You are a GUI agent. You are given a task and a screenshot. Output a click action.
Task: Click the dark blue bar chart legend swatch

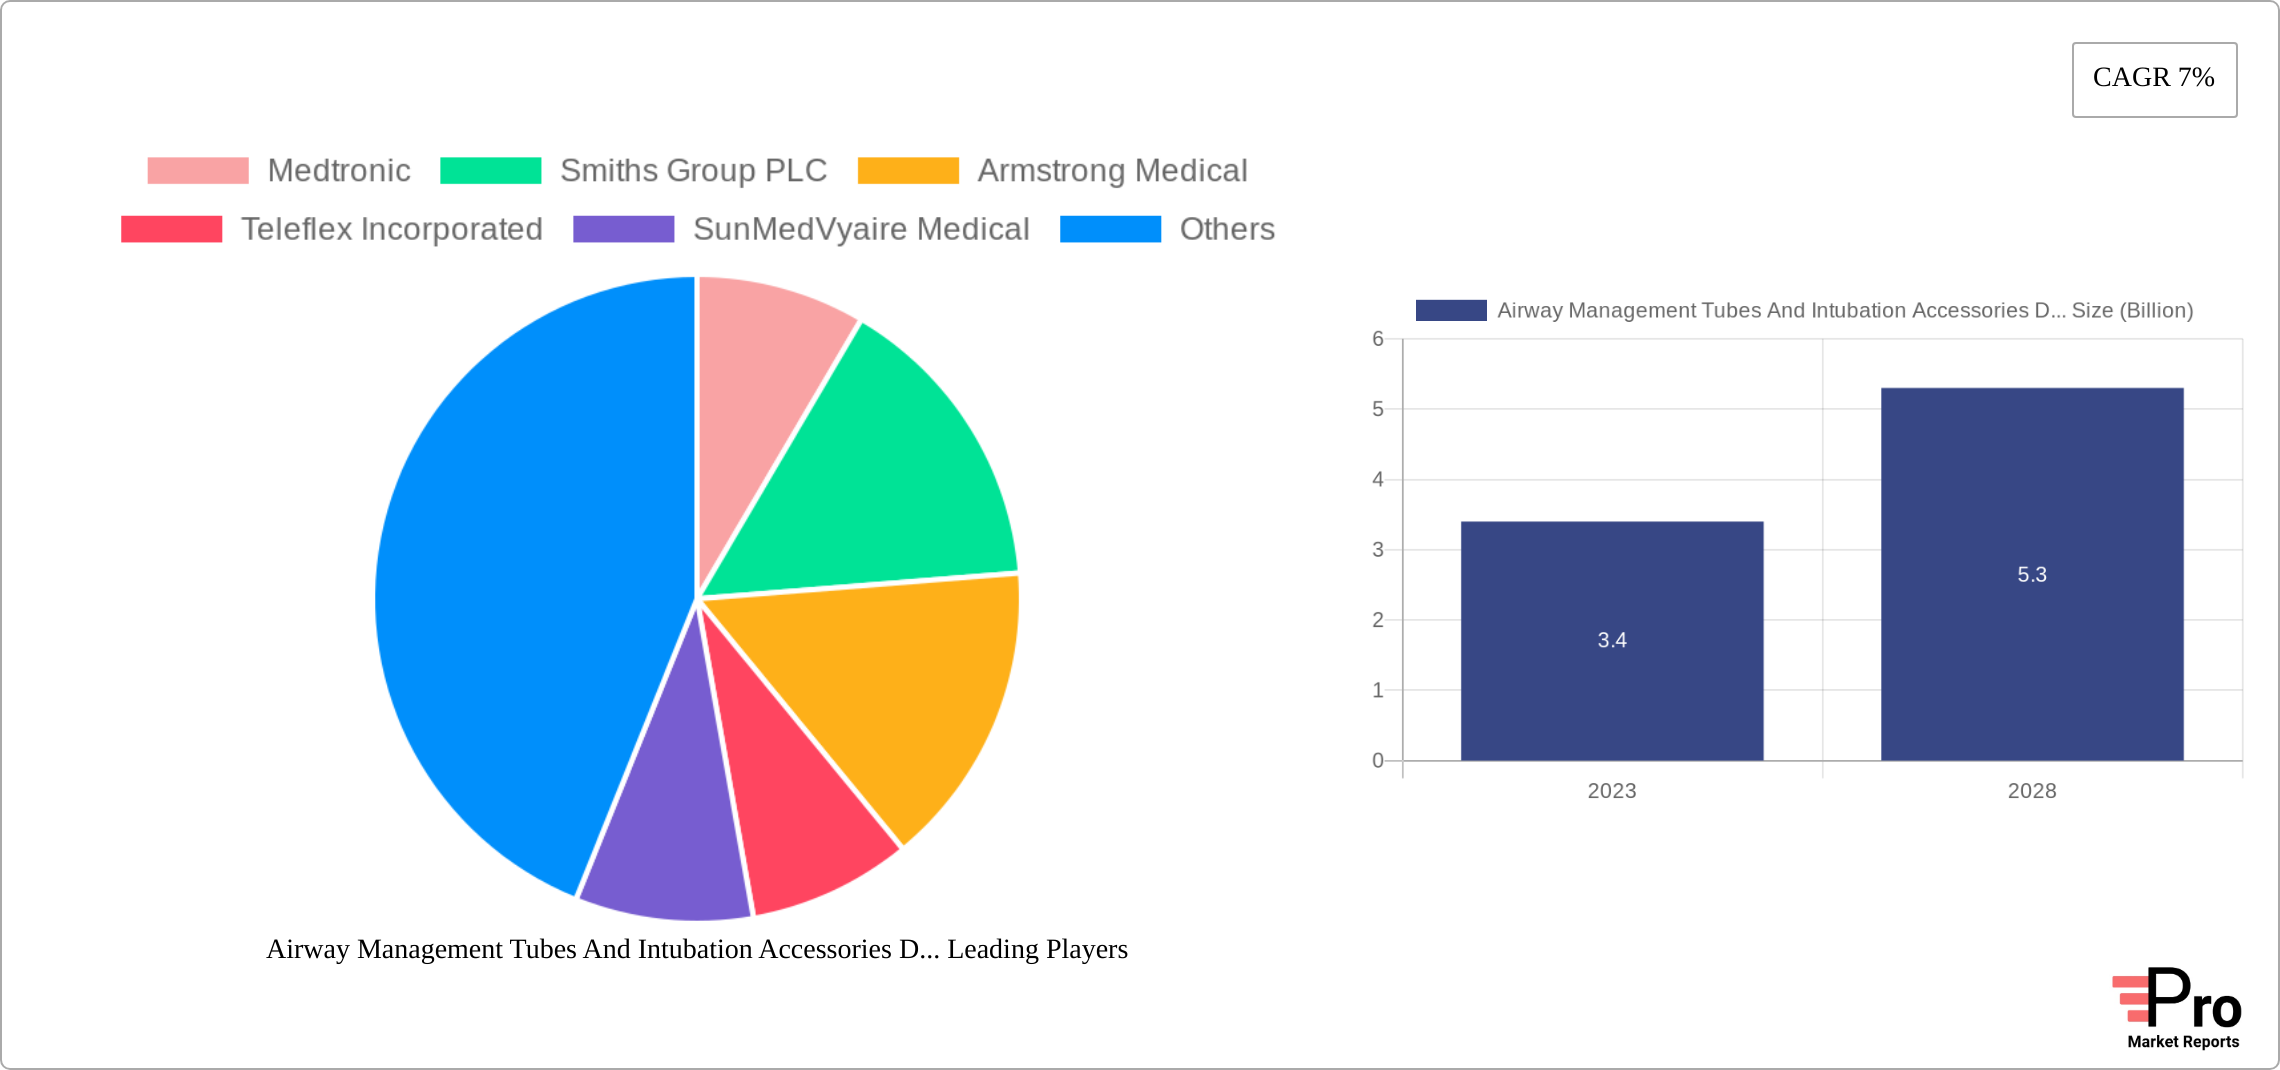(1450, 310)
